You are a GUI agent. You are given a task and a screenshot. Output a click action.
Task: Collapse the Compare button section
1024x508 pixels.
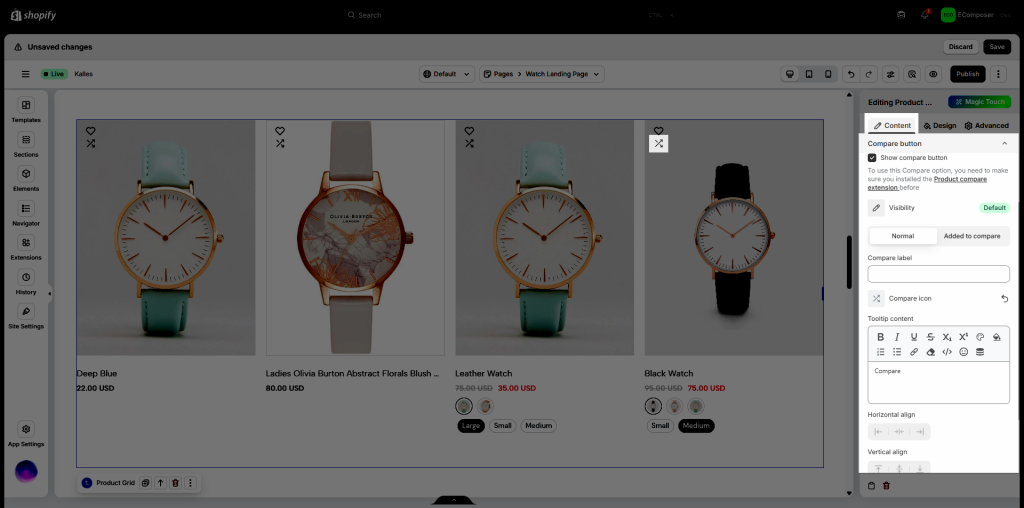[x=1004, y=144]
